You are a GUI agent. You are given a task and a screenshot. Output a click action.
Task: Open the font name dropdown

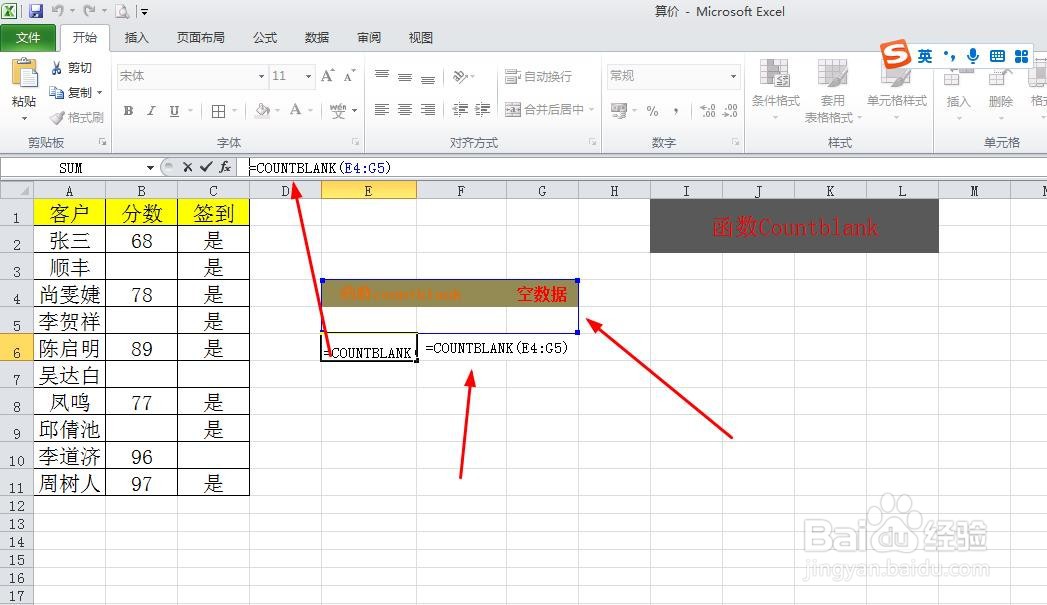pos(261,76)
